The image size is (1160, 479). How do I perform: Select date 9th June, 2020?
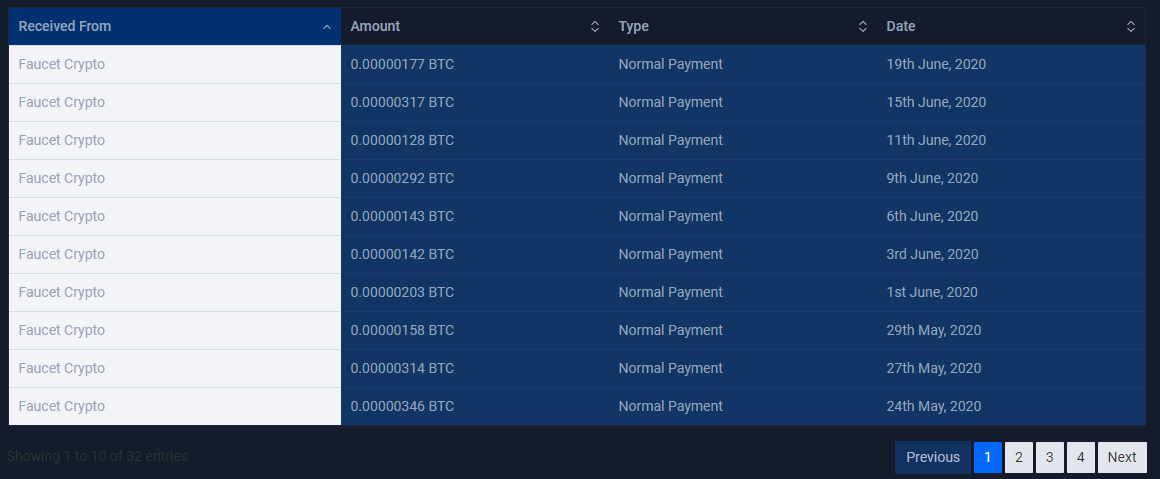(x=932, y=178)
